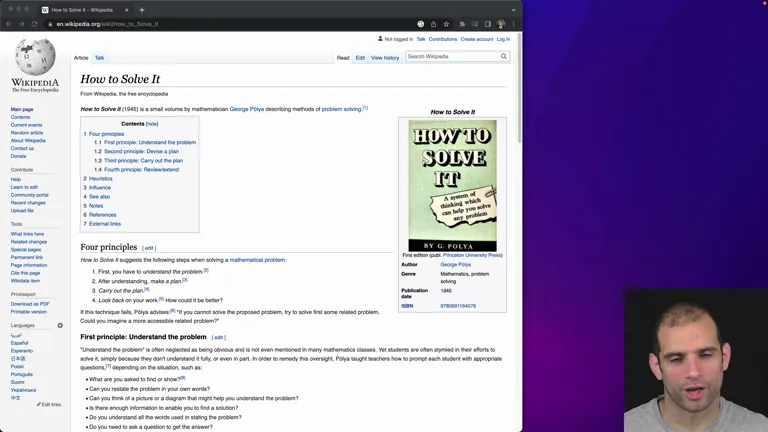Open Recent changes in sidebar
The image size is (768, 432).
28,203
